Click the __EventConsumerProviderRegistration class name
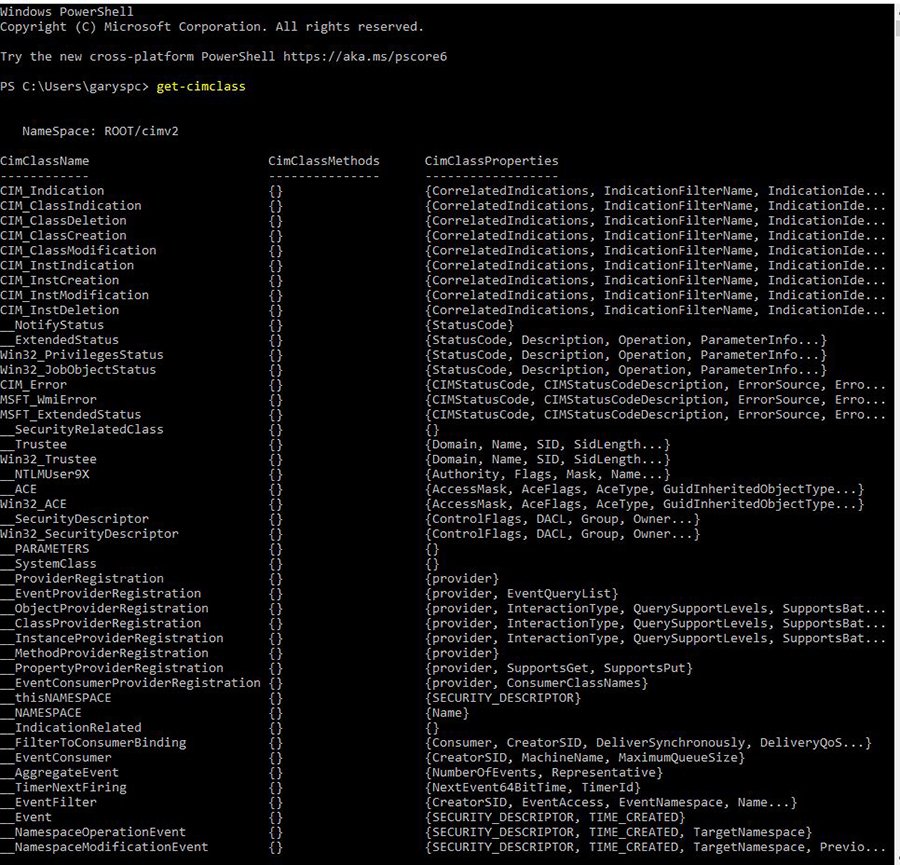 pos(130,683)
